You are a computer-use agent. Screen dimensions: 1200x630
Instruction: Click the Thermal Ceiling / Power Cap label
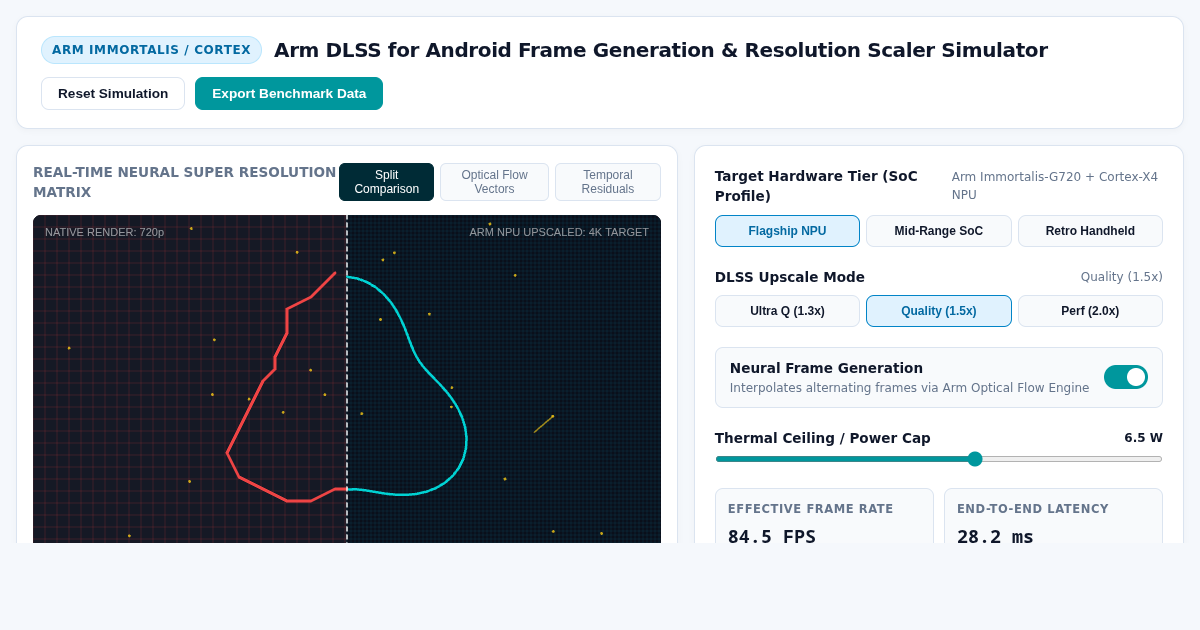tap(822, 438)
